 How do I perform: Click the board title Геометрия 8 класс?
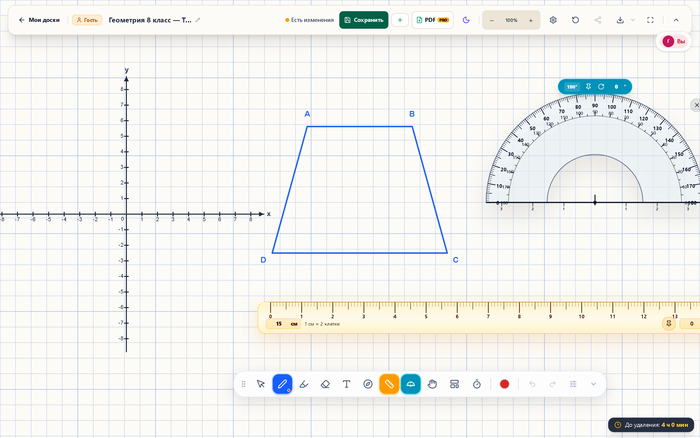[x=150, y=20]
